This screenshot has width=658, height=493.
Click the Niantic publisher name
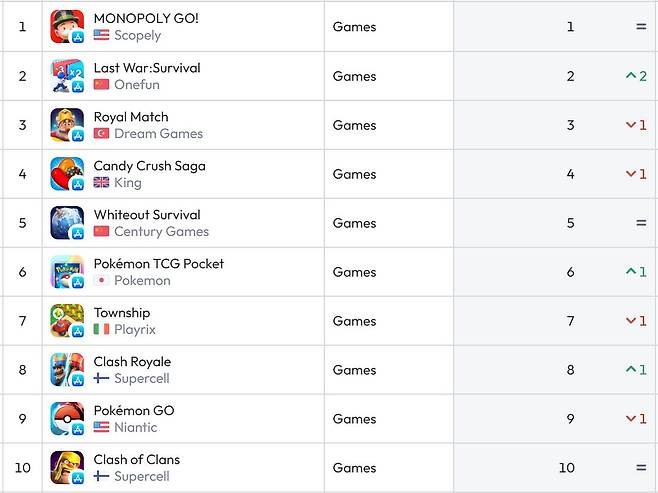(135, 428)
